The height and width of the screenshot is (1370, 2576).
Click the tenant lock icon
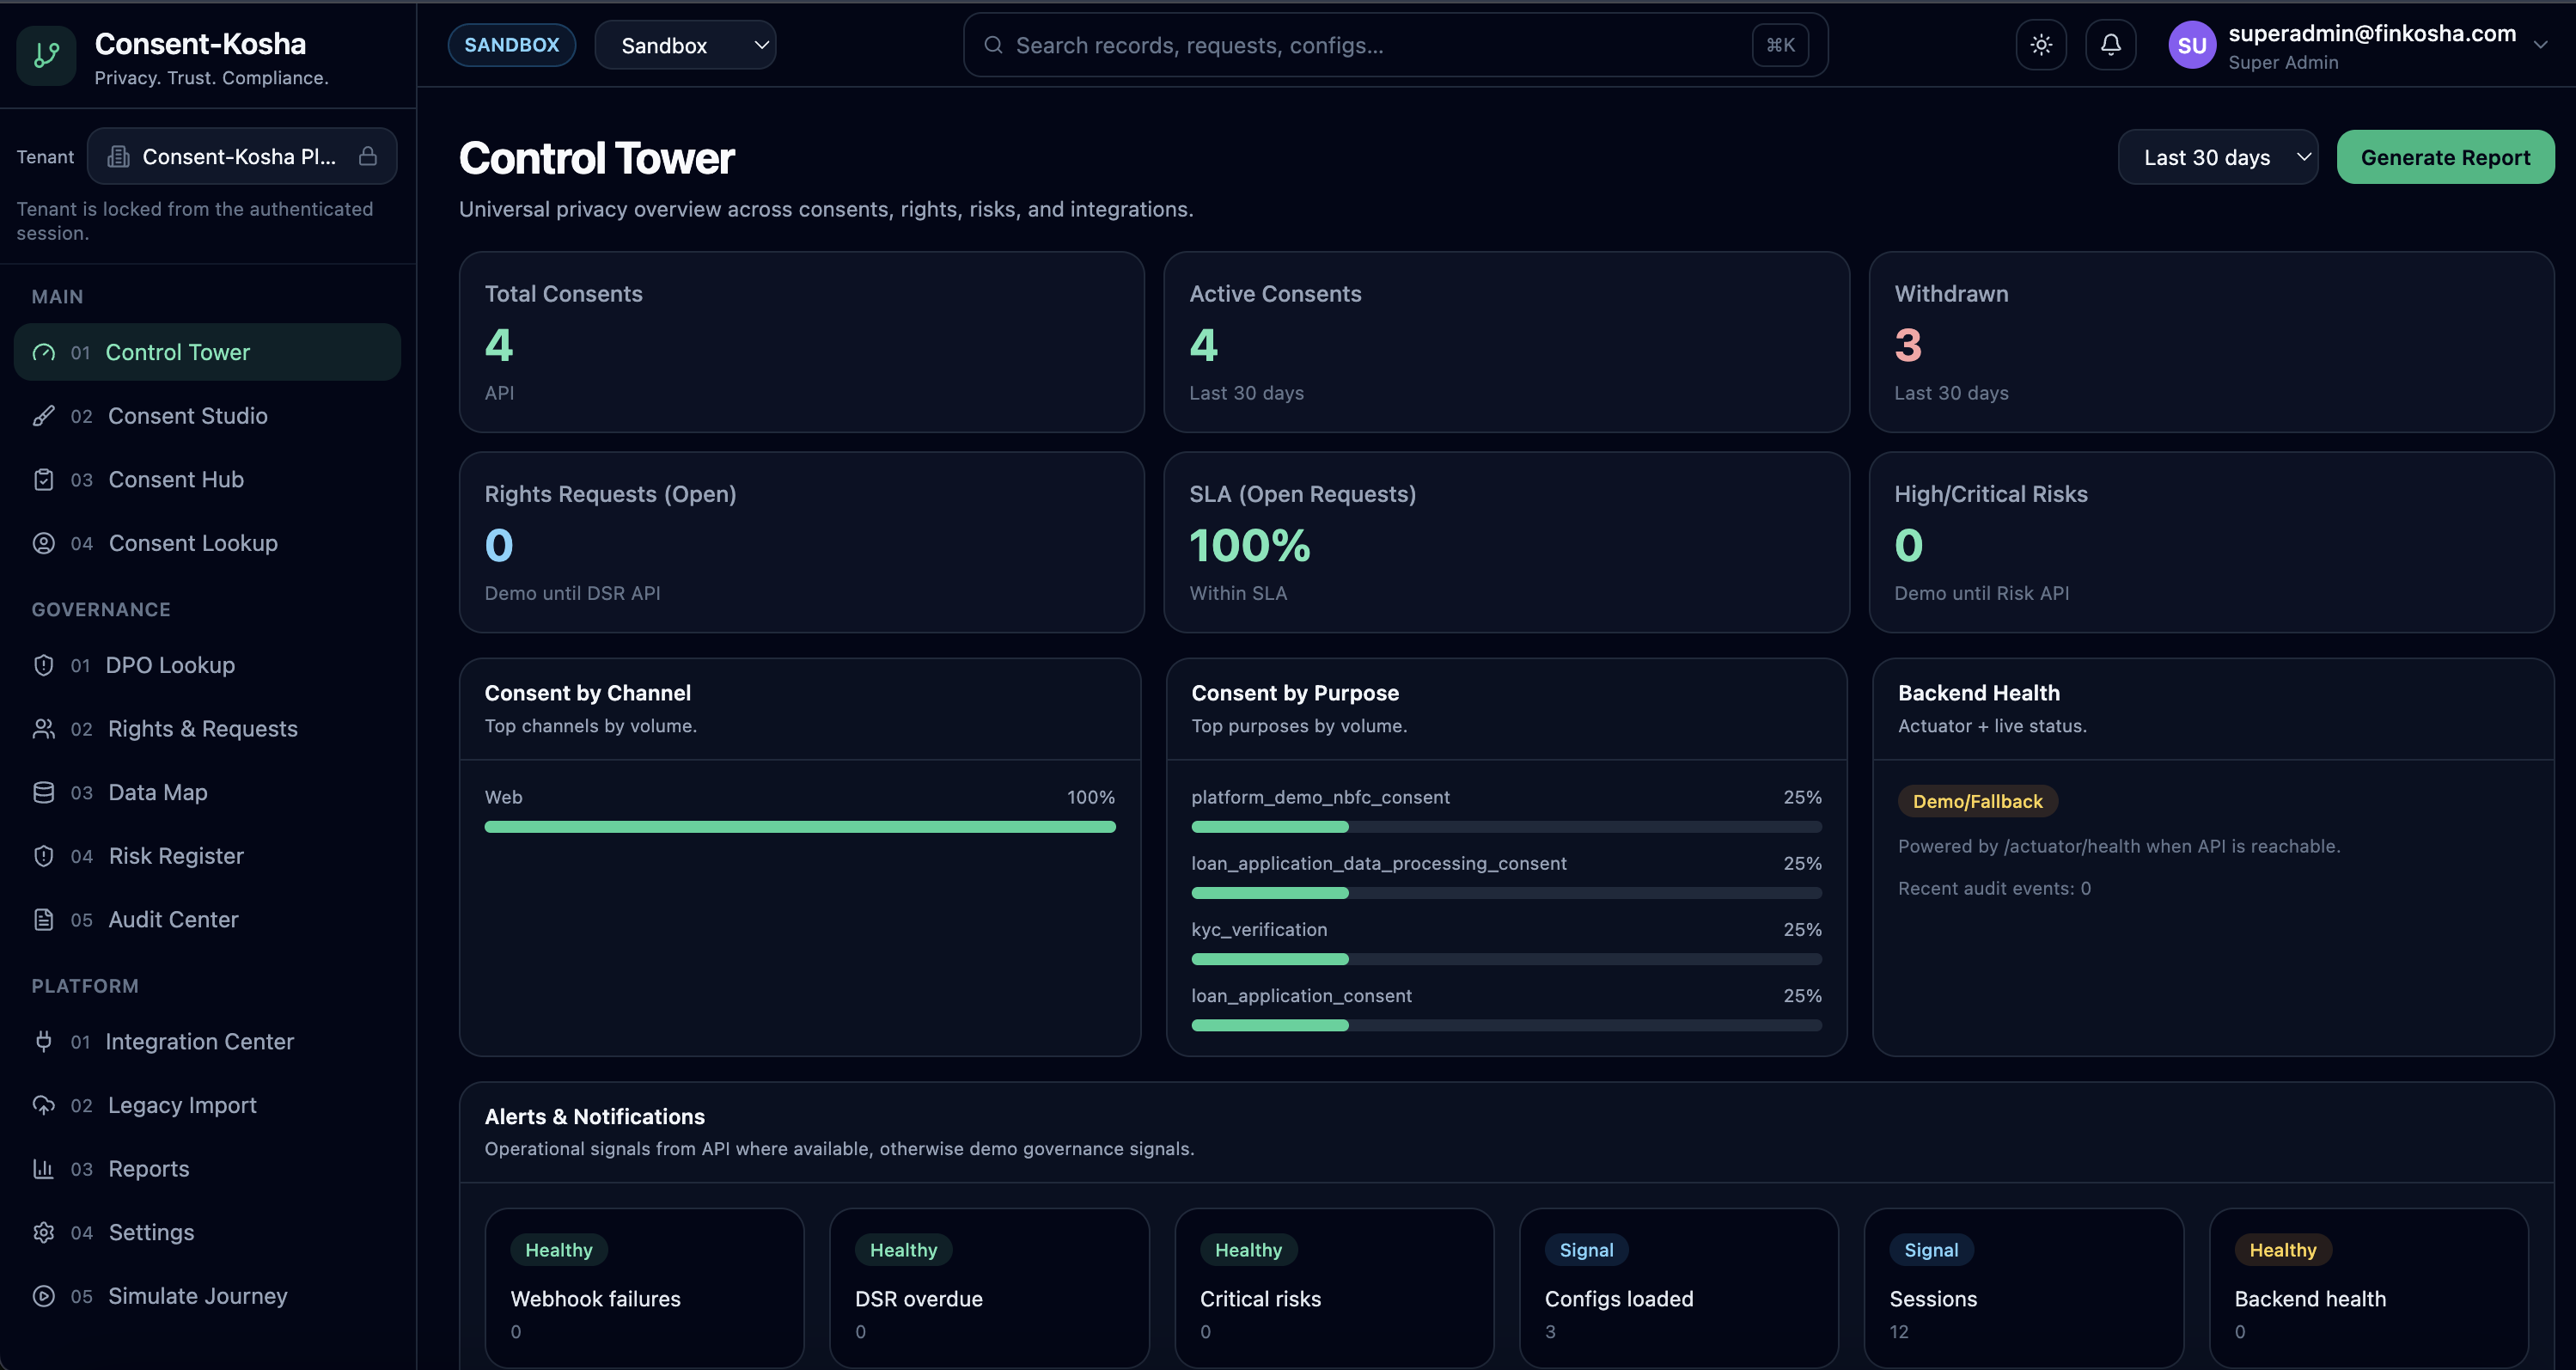tap(368, 156)
